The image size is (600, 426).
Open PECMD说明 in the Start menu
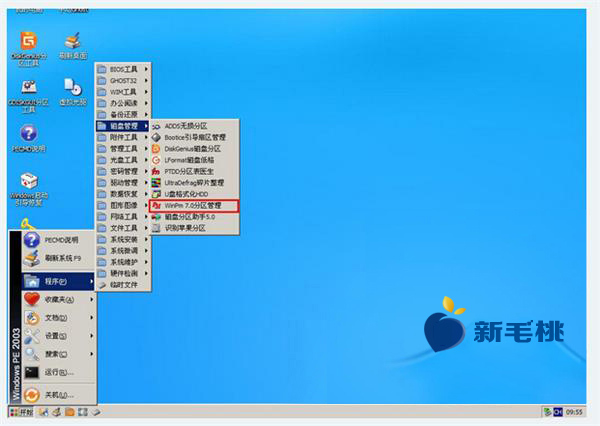click(x=59, y=240)
